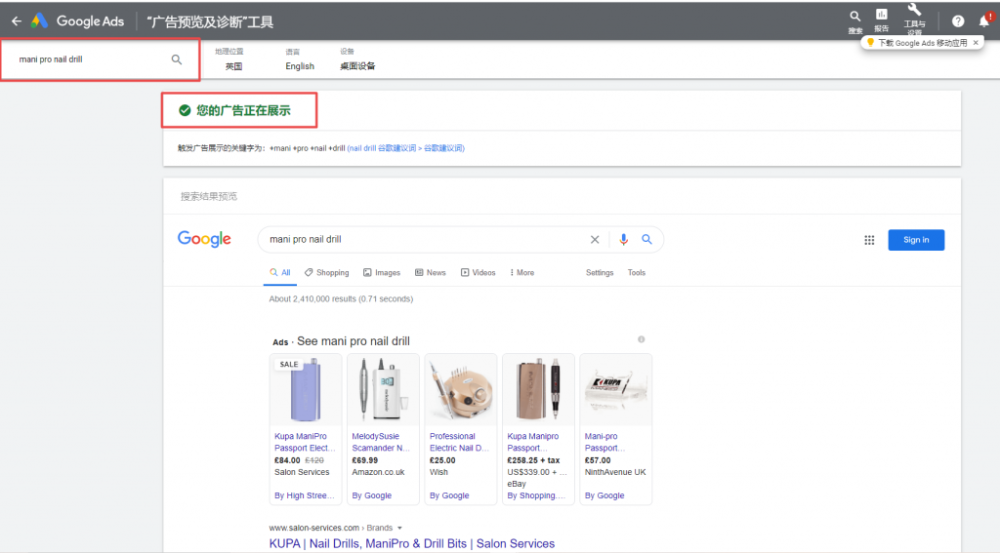Image resolution: width=1000 pixels, height=553 pixels.
Task: Click the blue Sign in button
Action: (916, 240)
